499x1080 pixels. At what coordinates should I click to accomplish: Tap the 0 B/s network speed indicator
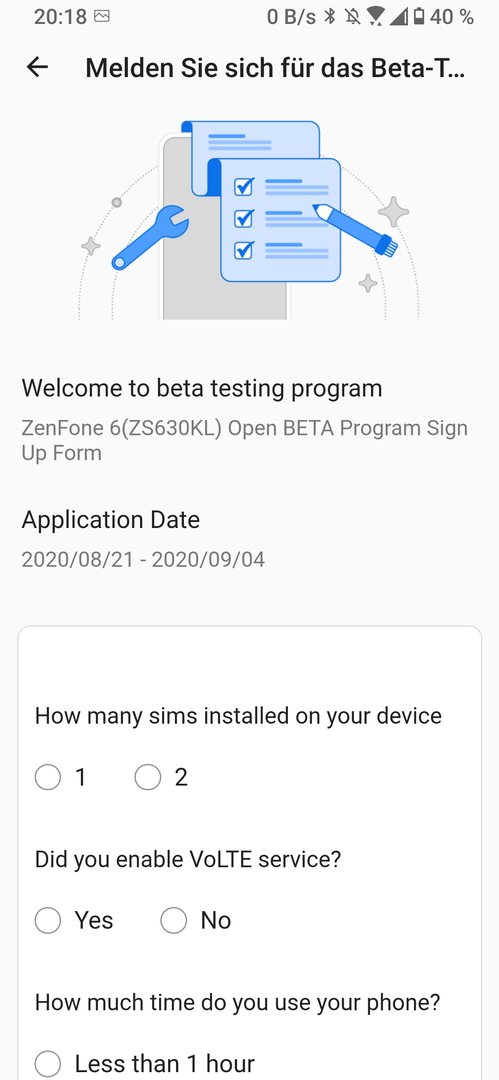pos(291,17)
